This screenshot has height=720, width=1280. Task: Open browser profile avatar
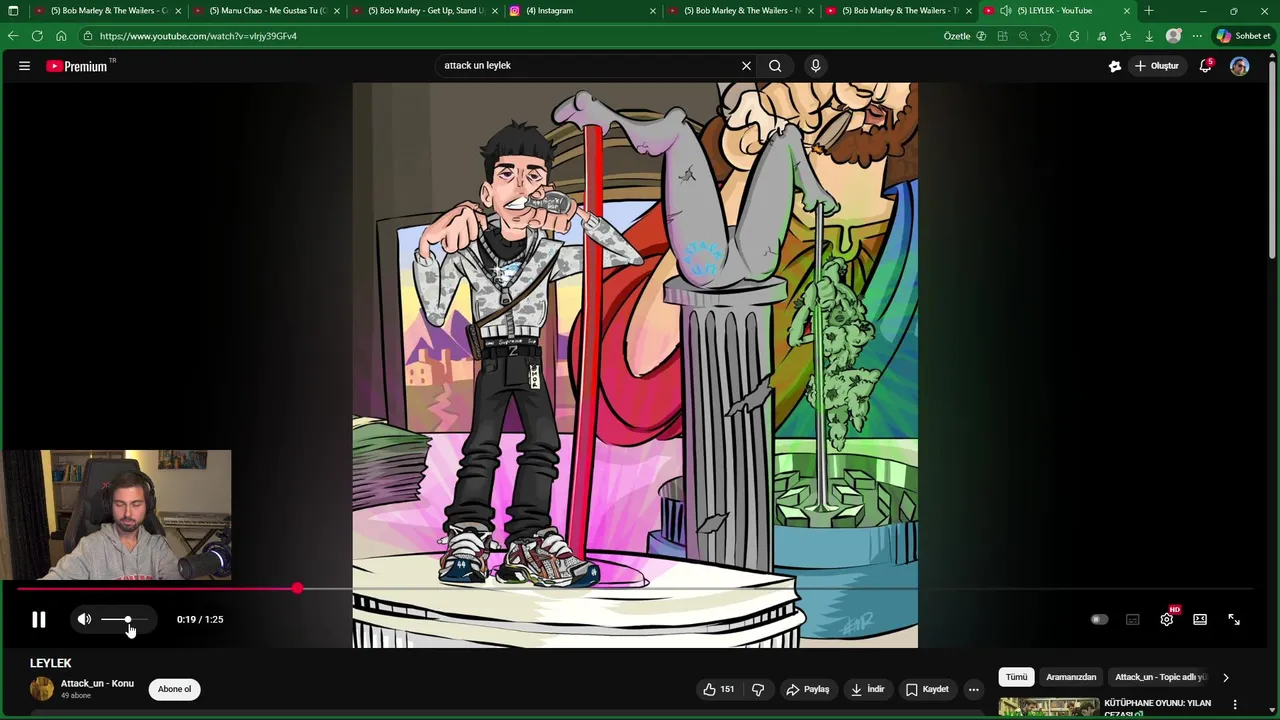point(1174,36)
